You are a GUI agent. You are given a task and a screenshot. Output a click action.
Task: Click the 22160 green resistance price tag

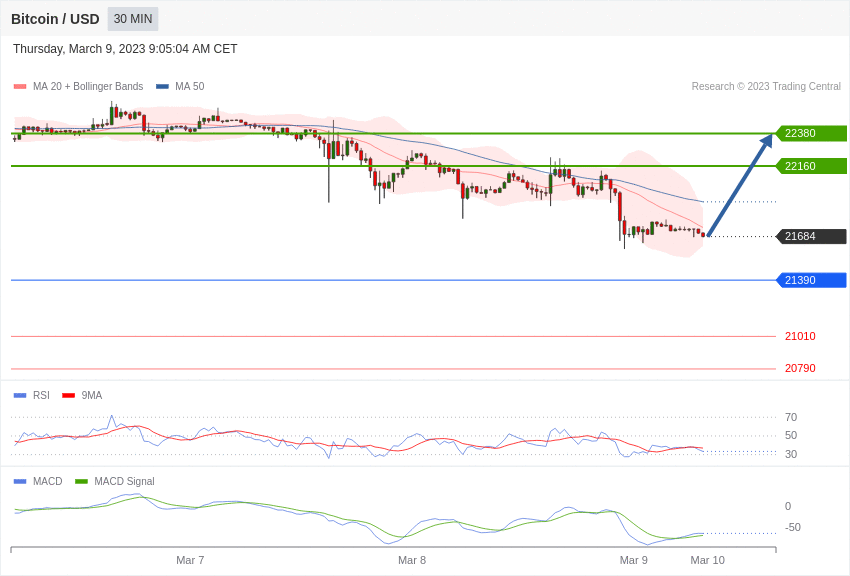click(812, 166)
